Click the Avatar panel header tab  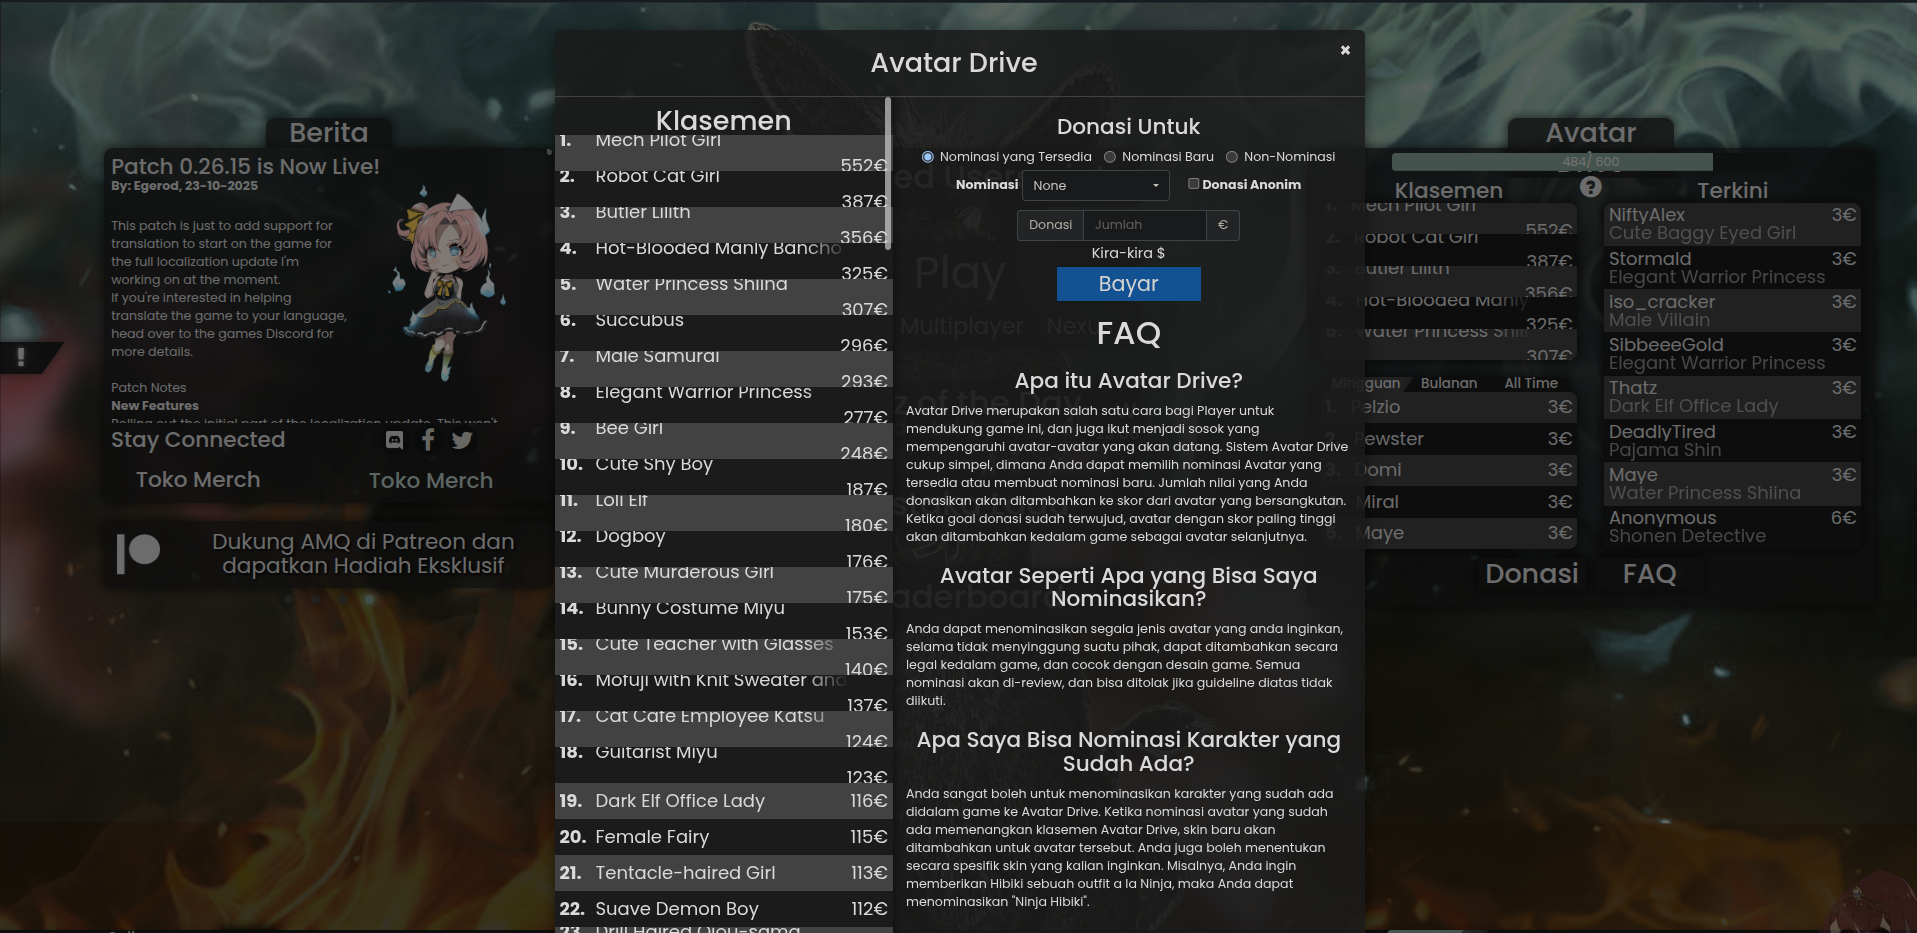(x=1590, y=133)
